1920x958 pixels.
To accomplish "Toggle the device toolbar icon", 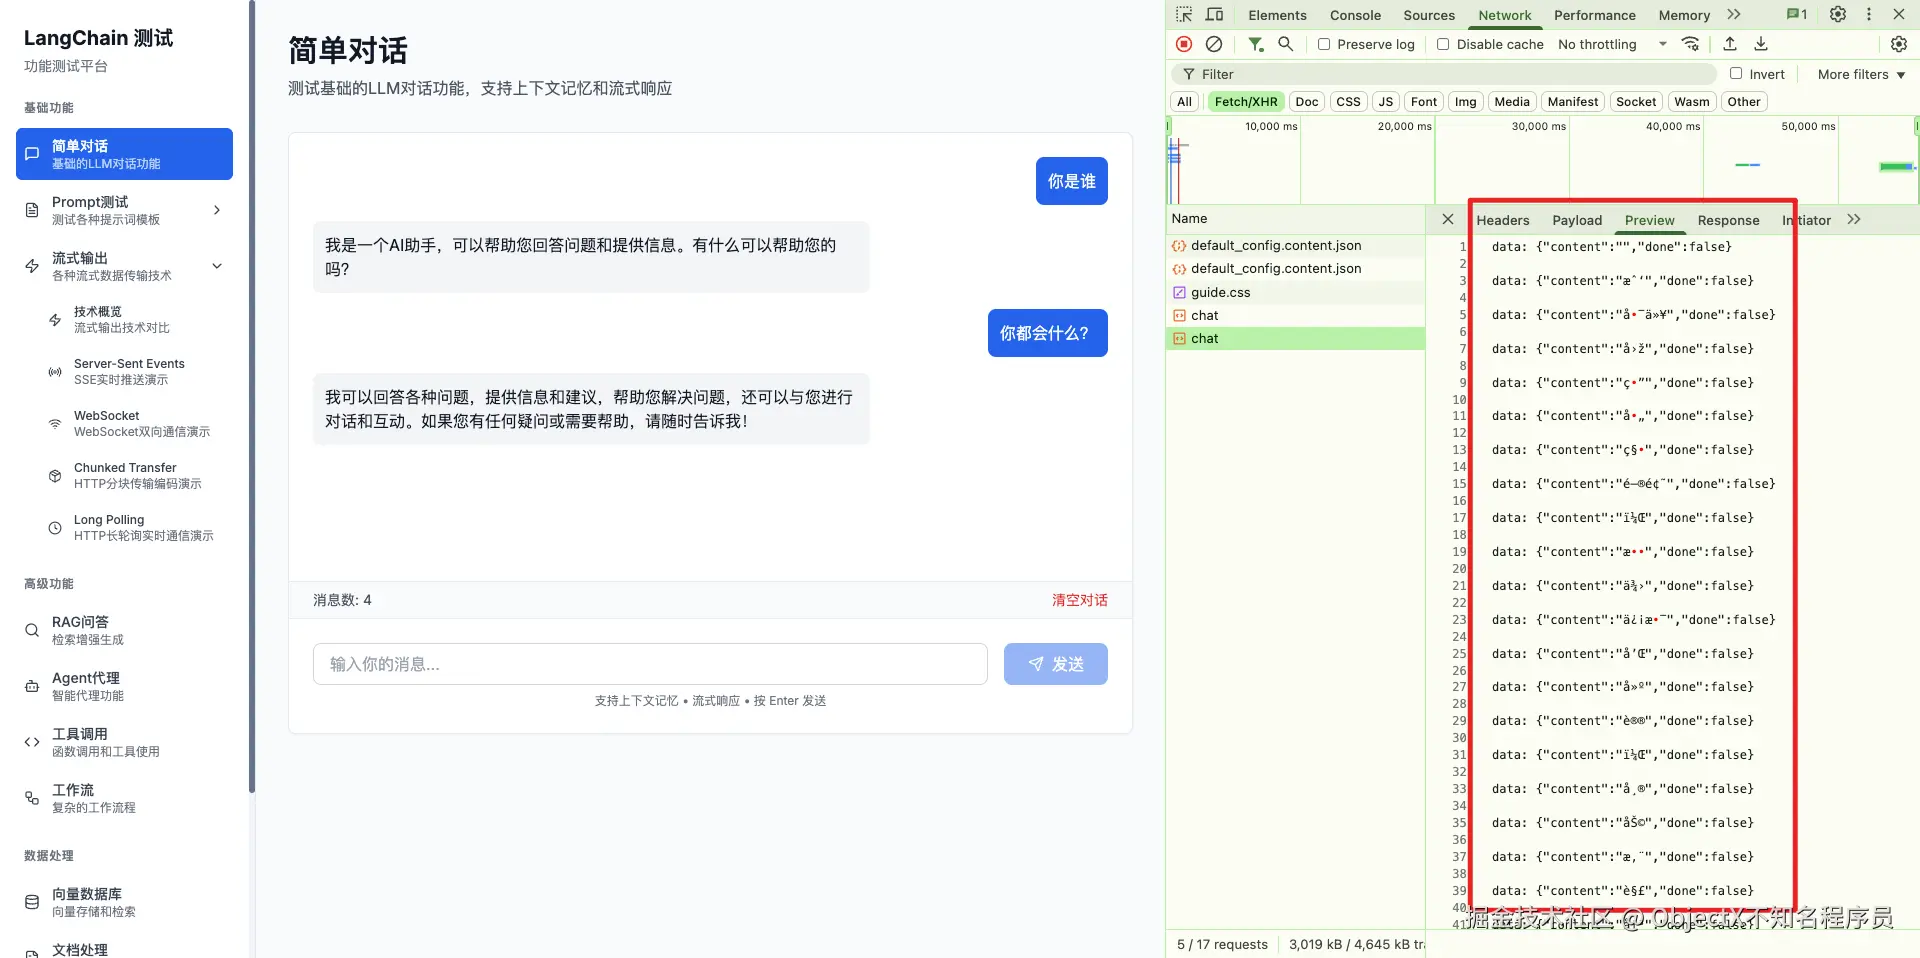I will [1214, 14].
